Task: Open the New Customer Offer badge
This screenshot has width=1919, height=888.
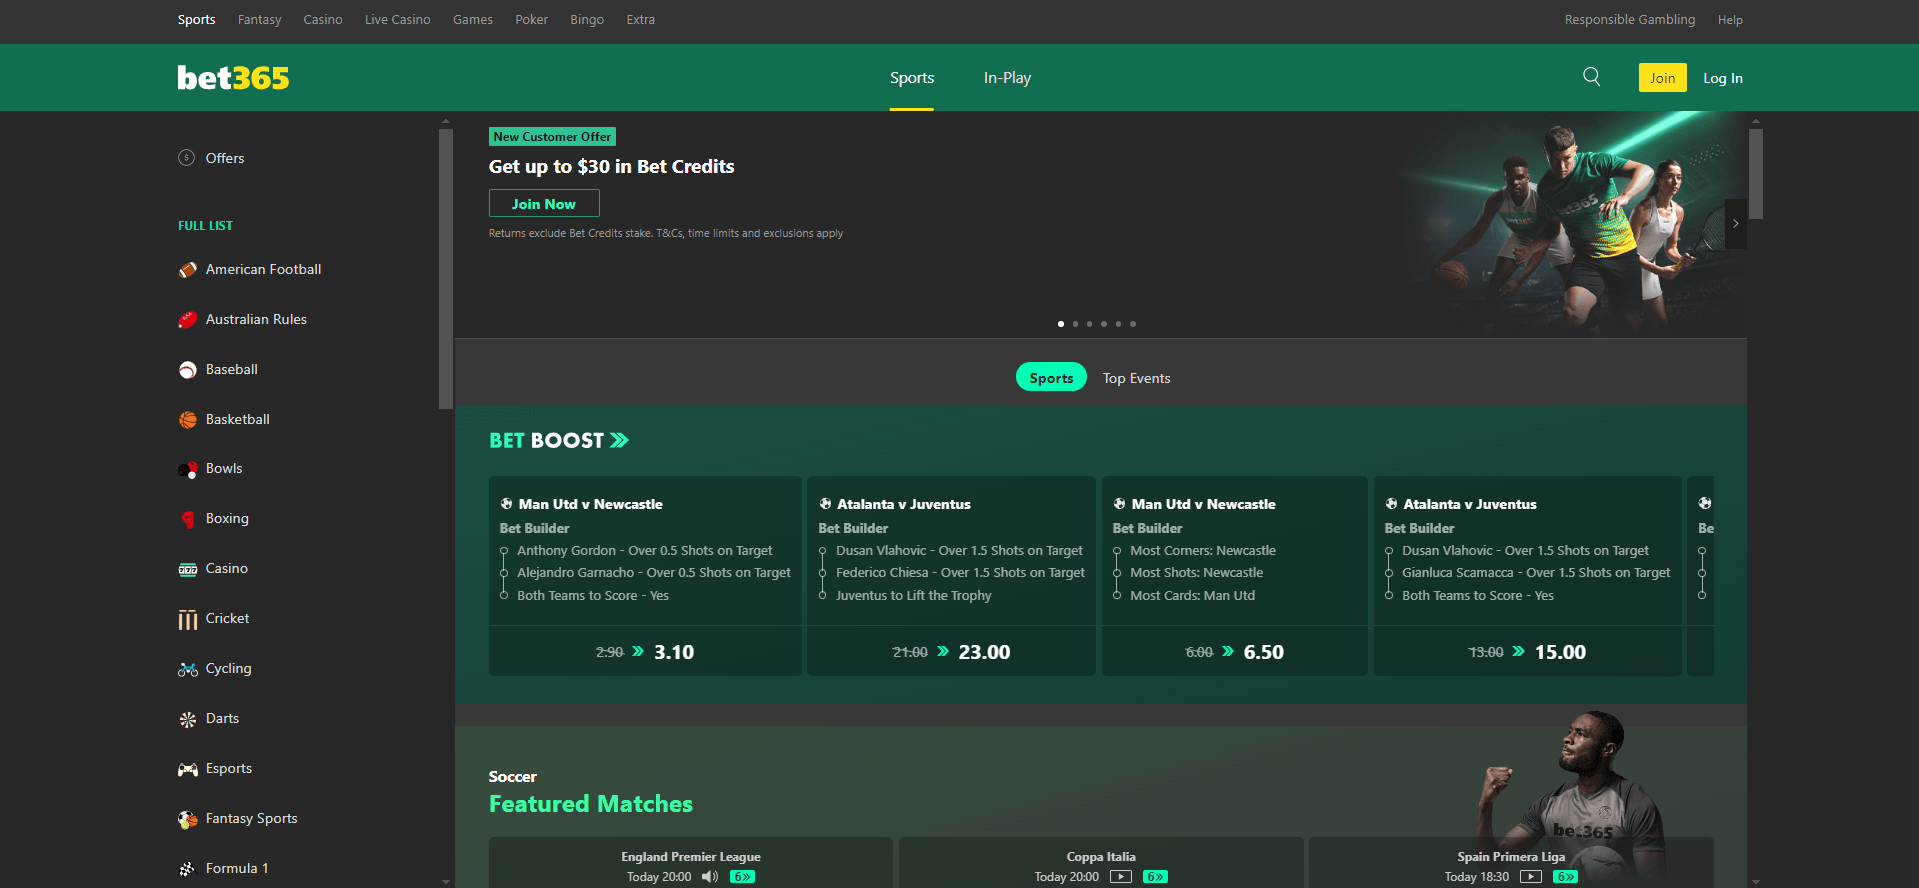Action: [552, 137]
